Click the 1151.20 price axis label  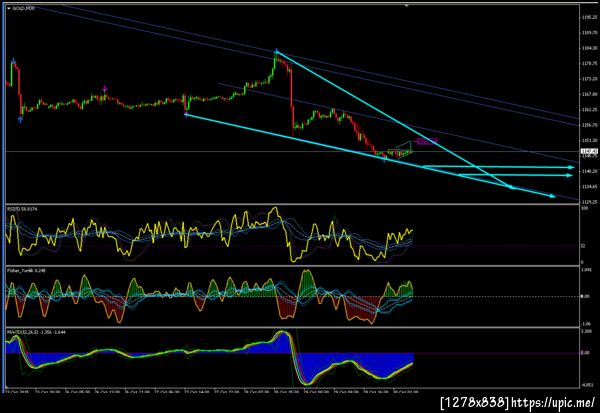(589, 140)
